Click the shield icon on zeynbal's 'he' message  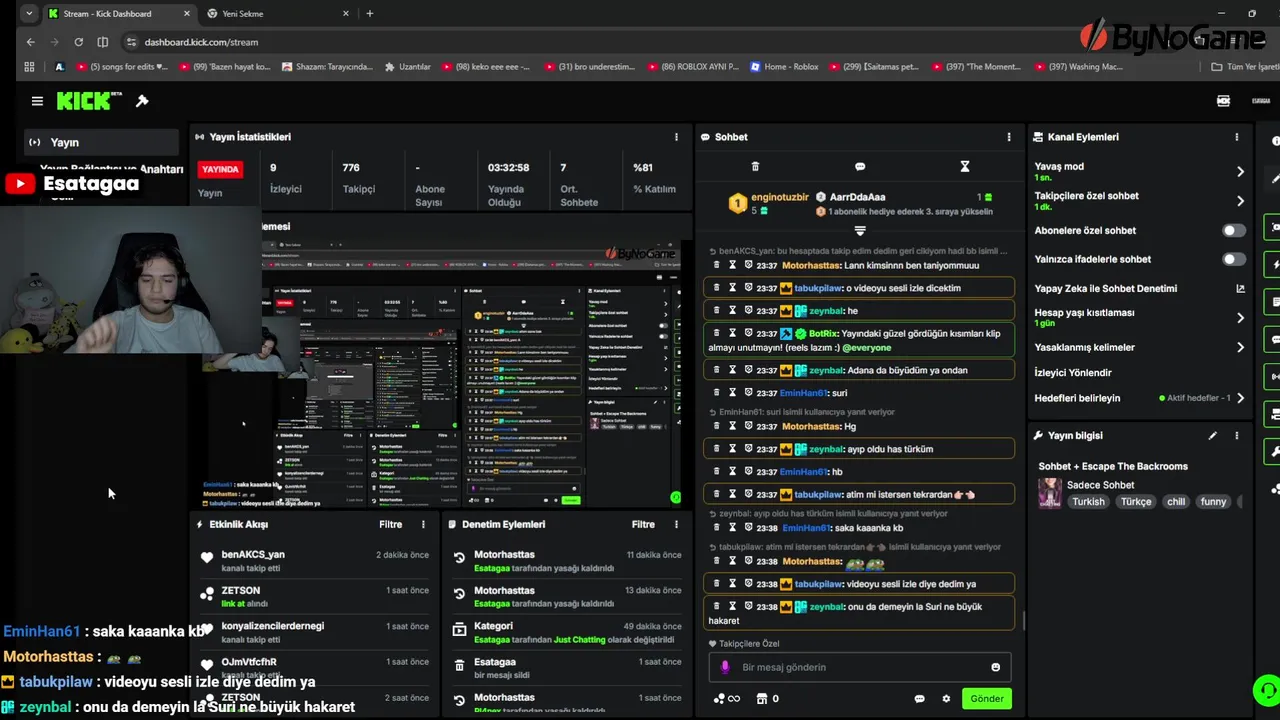click(748, 310)
